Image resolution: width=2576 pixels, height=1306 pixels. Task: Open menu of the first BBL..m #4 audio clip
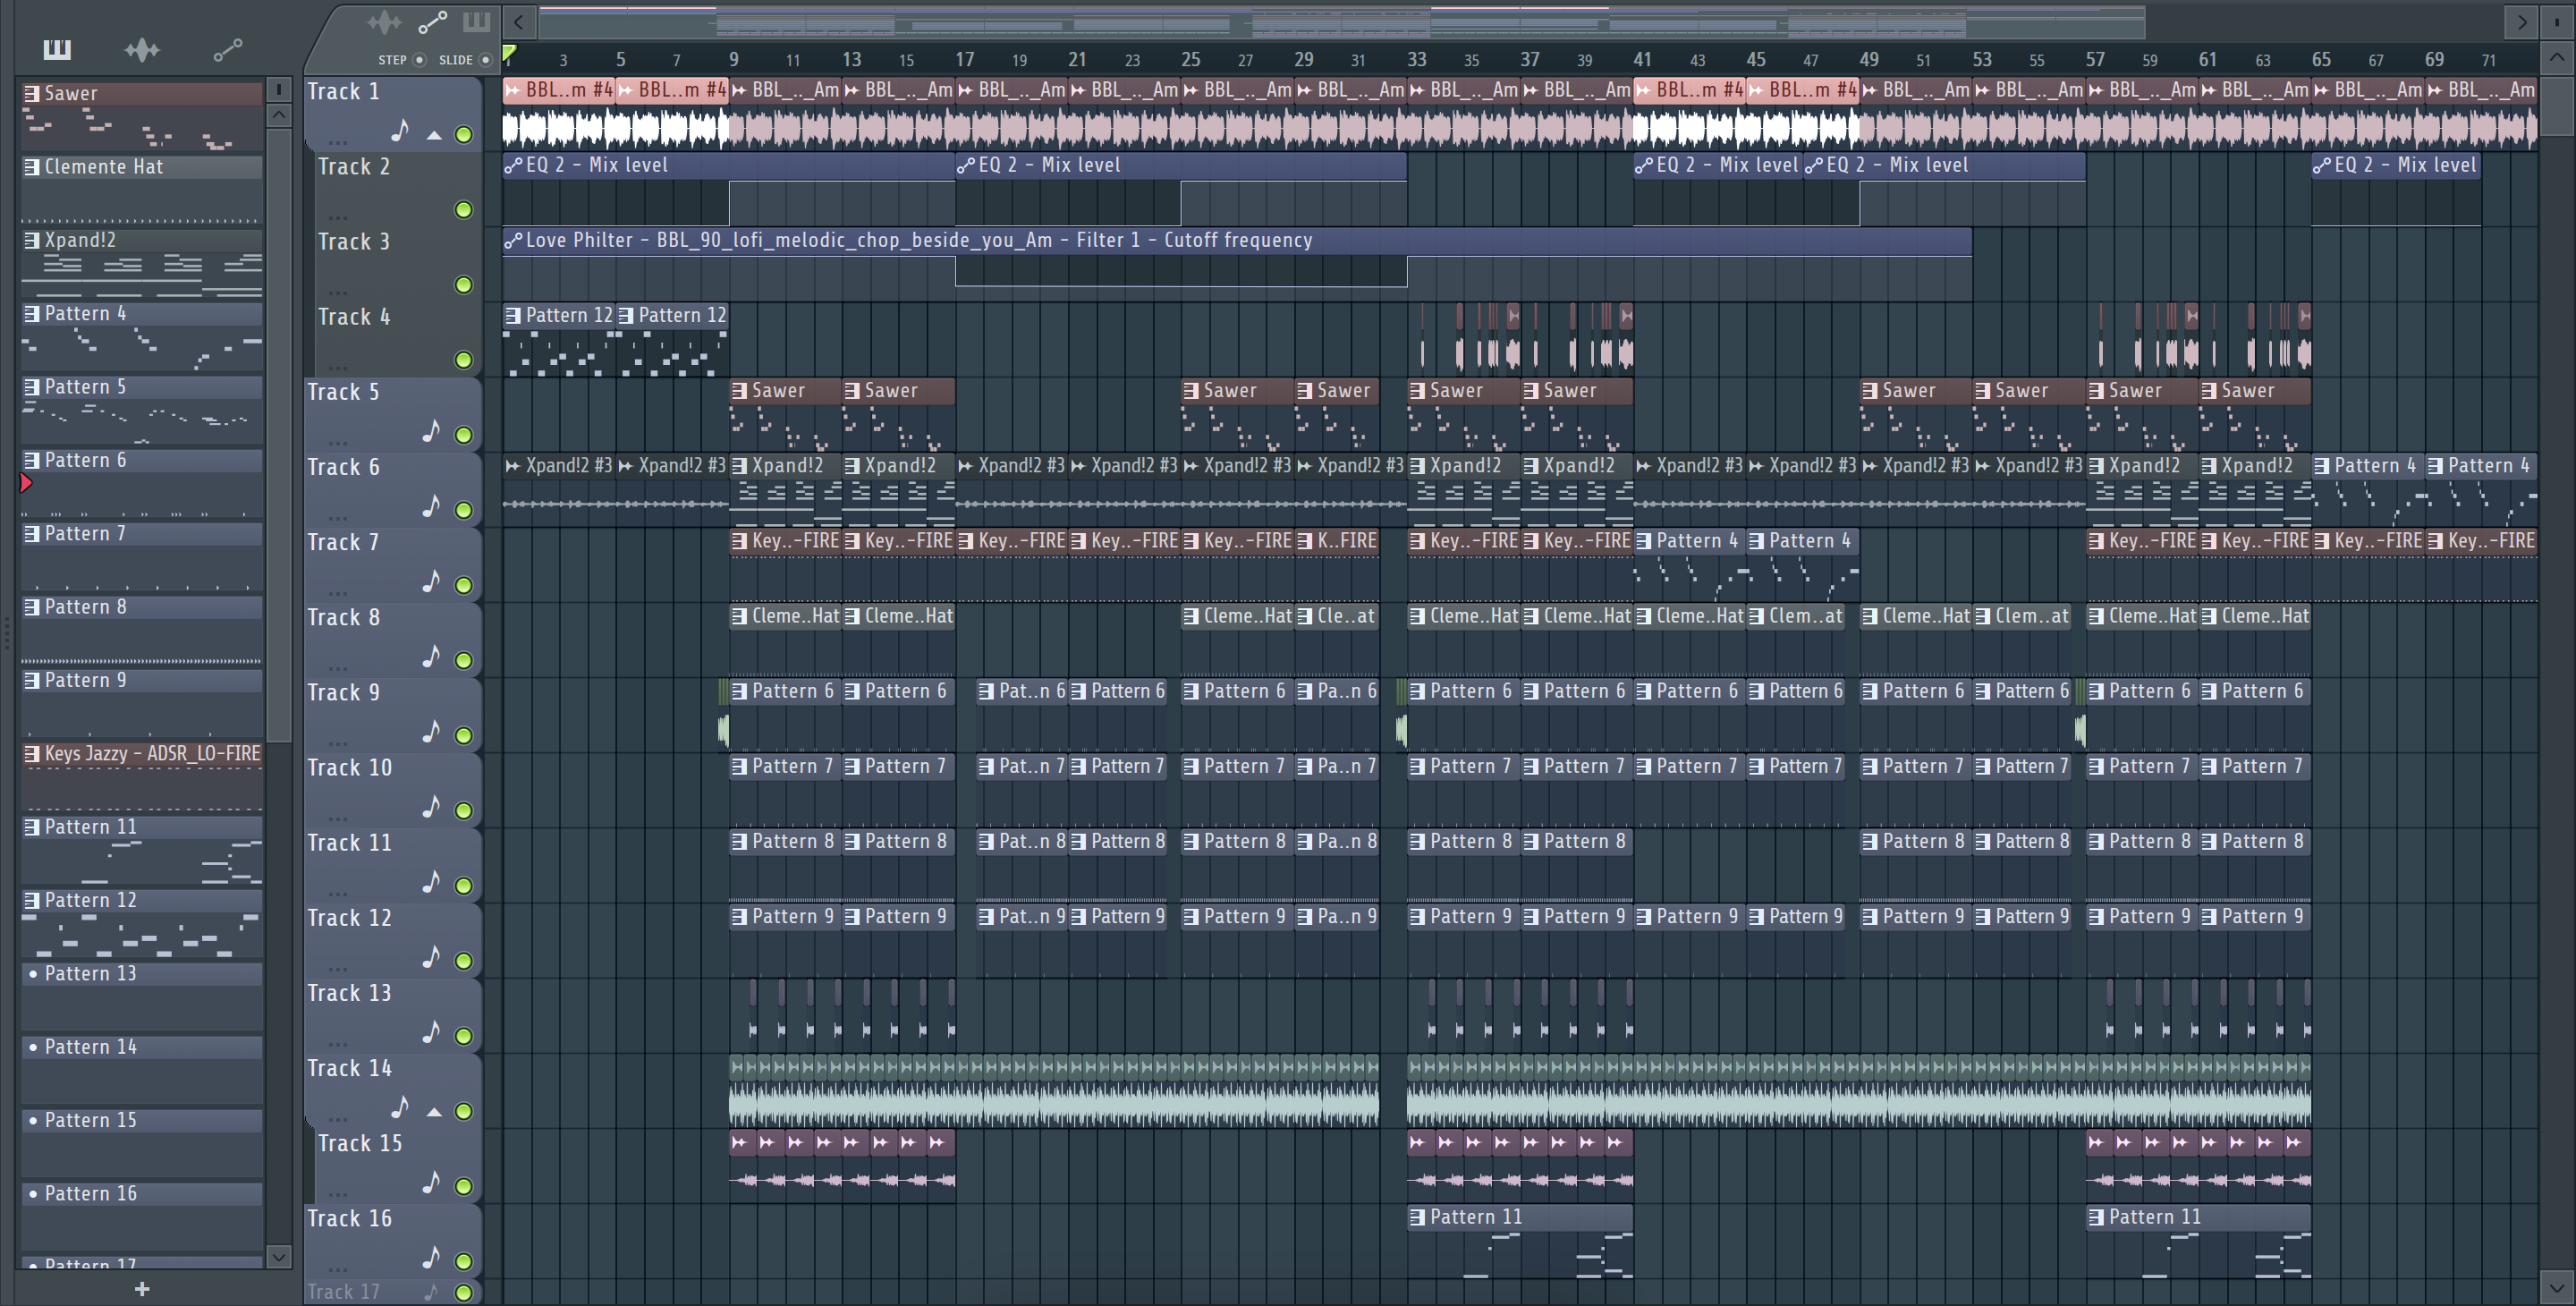pyautogui.click(x=513, y=90)
